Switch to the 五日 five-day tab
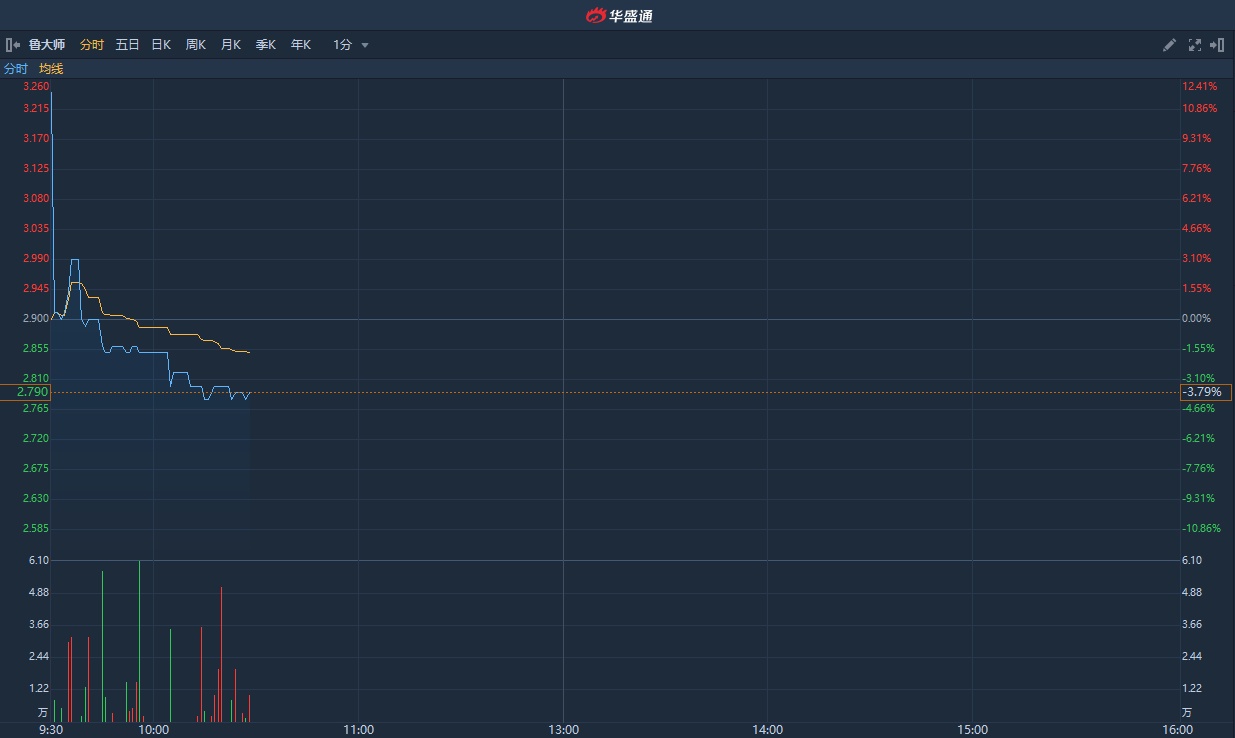This screenshot has width=1235, height=738. (127, 45)
